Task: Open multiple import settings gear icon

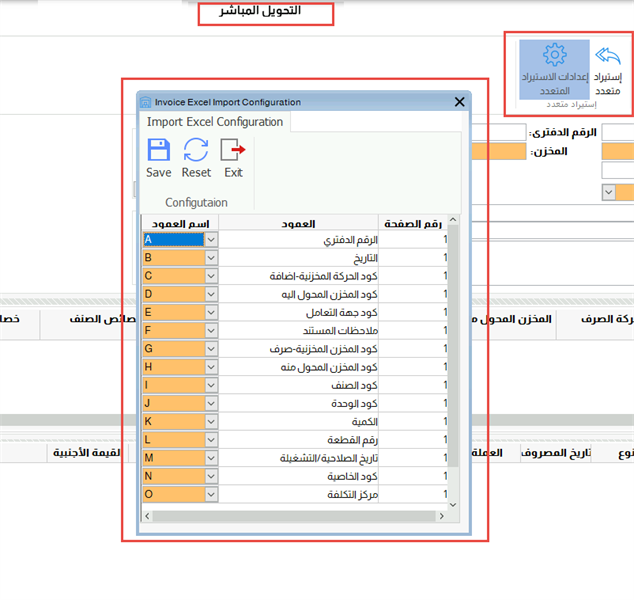Action: click(x=554, y=54)
